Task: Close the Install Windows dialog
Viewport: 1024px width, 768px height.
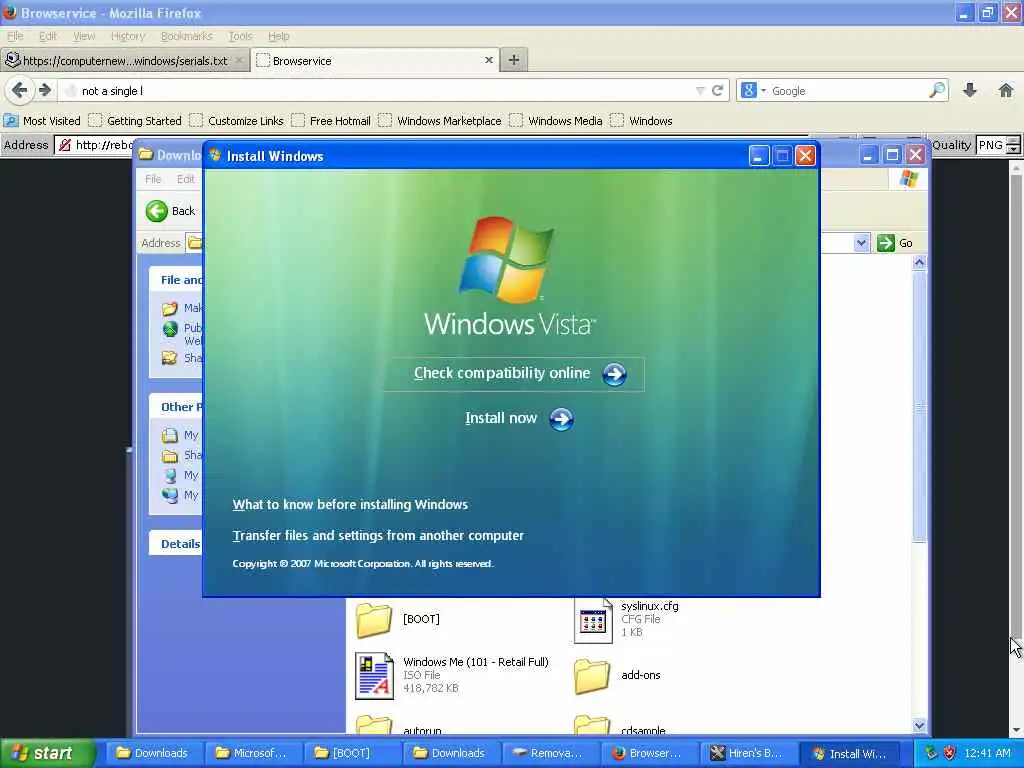Action: (805, 155)
